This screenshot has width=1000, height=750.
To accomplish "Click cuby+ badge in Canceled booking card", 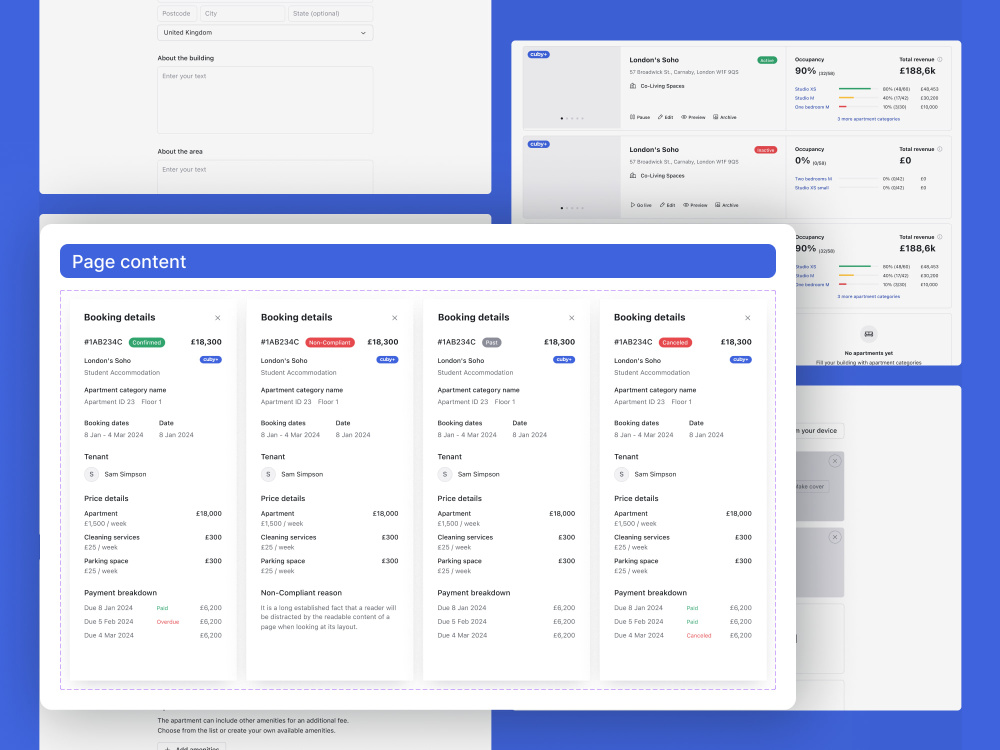I will [741, 360].
